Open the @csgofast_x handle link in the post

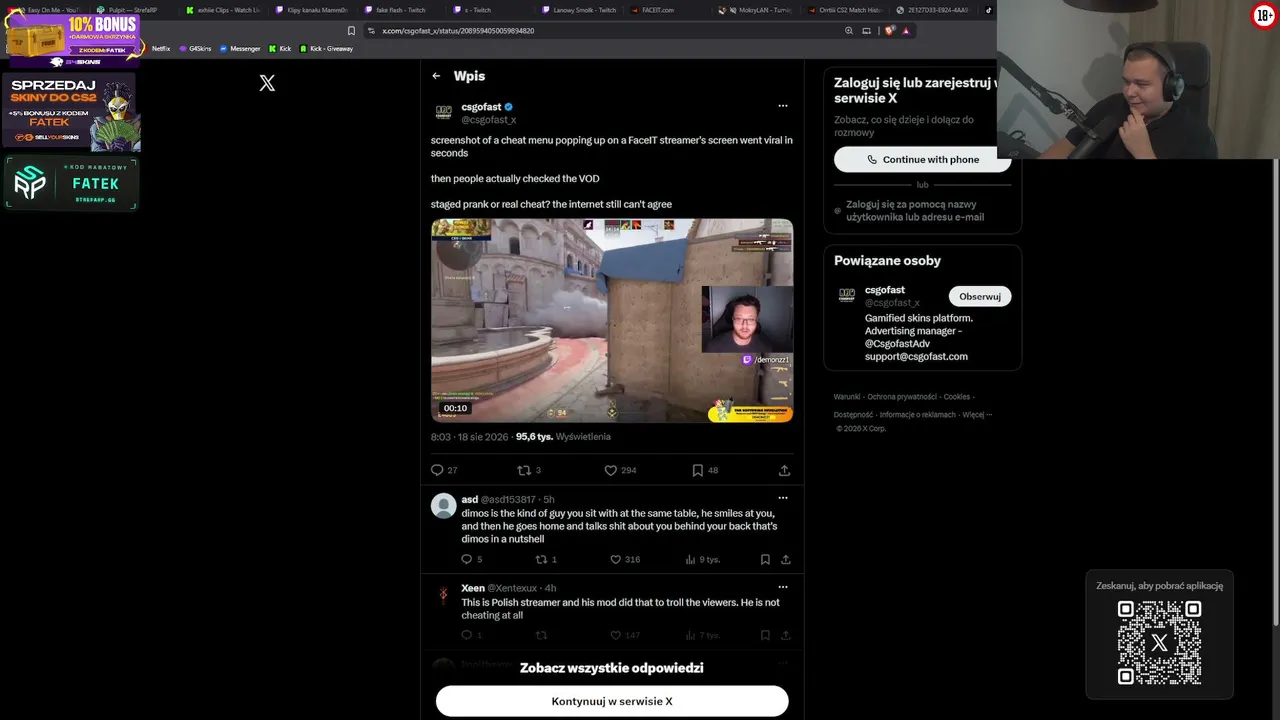click(489, 120)
